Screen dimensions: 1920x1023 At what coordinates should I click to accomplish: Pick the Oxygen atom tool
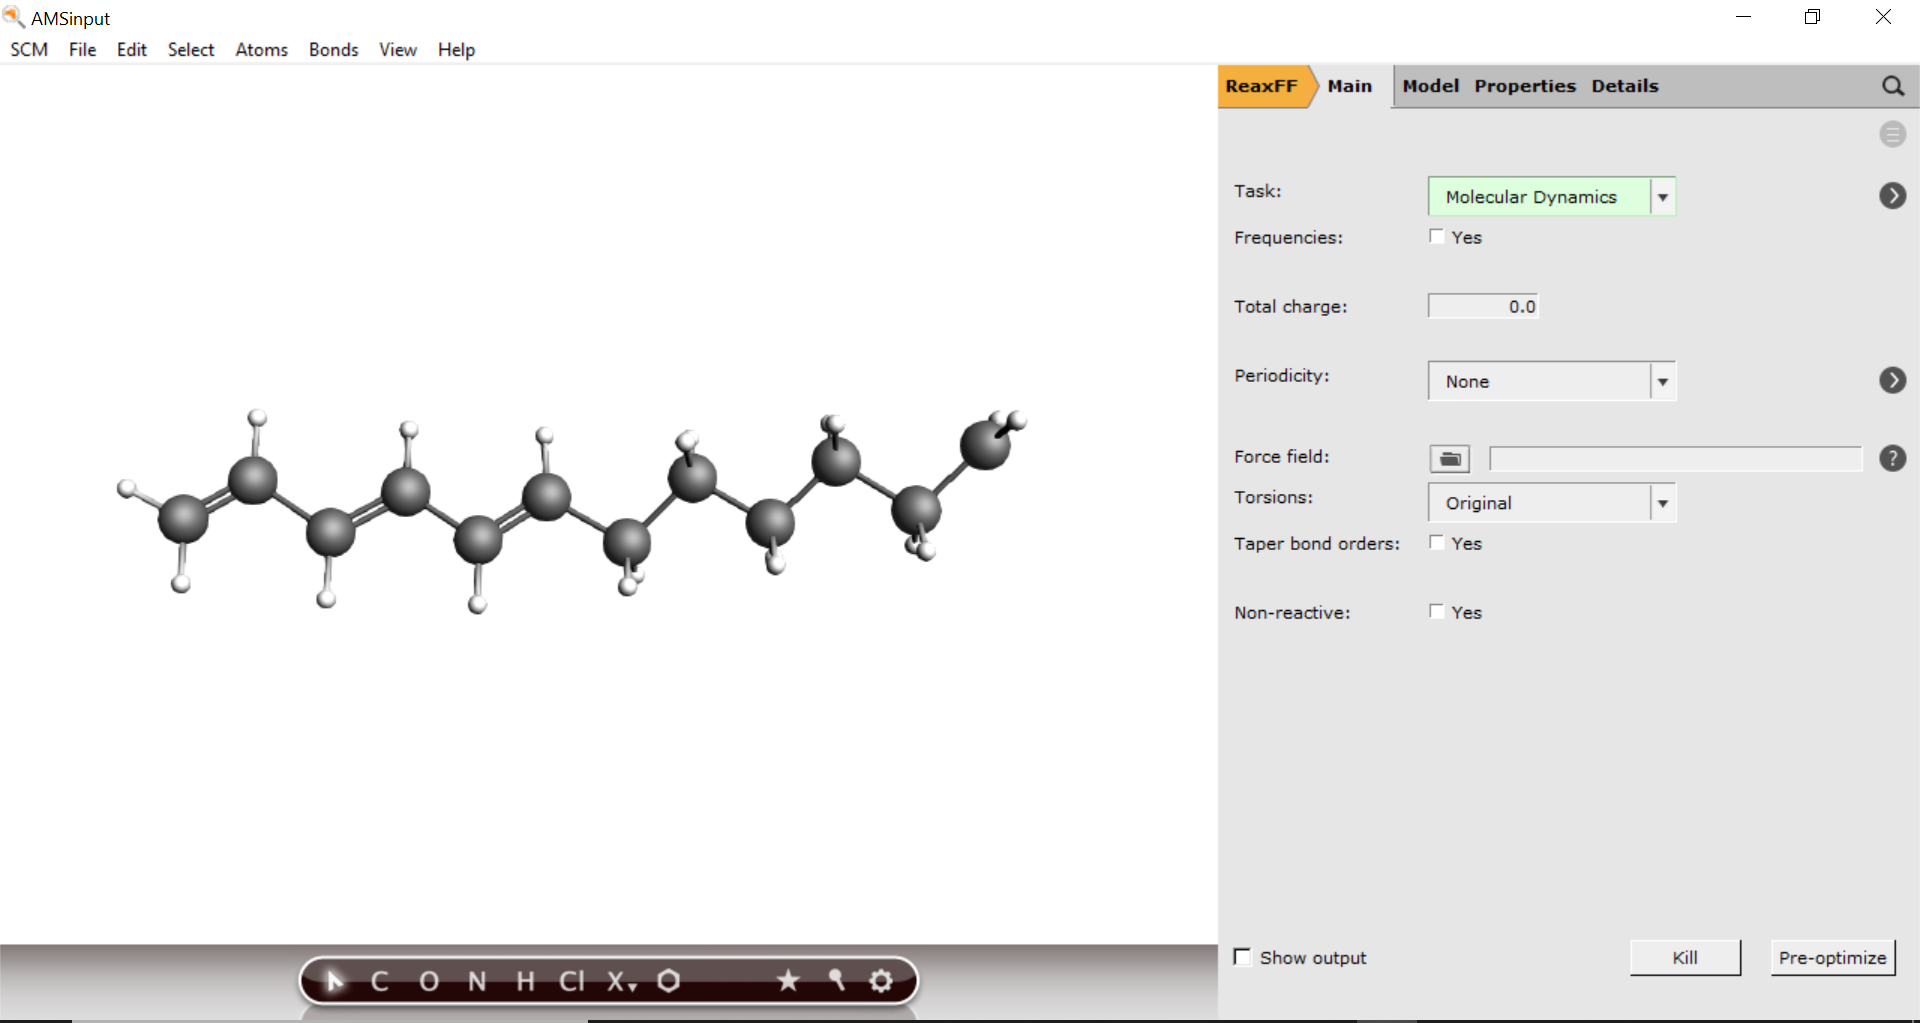[x=429, y=981]
